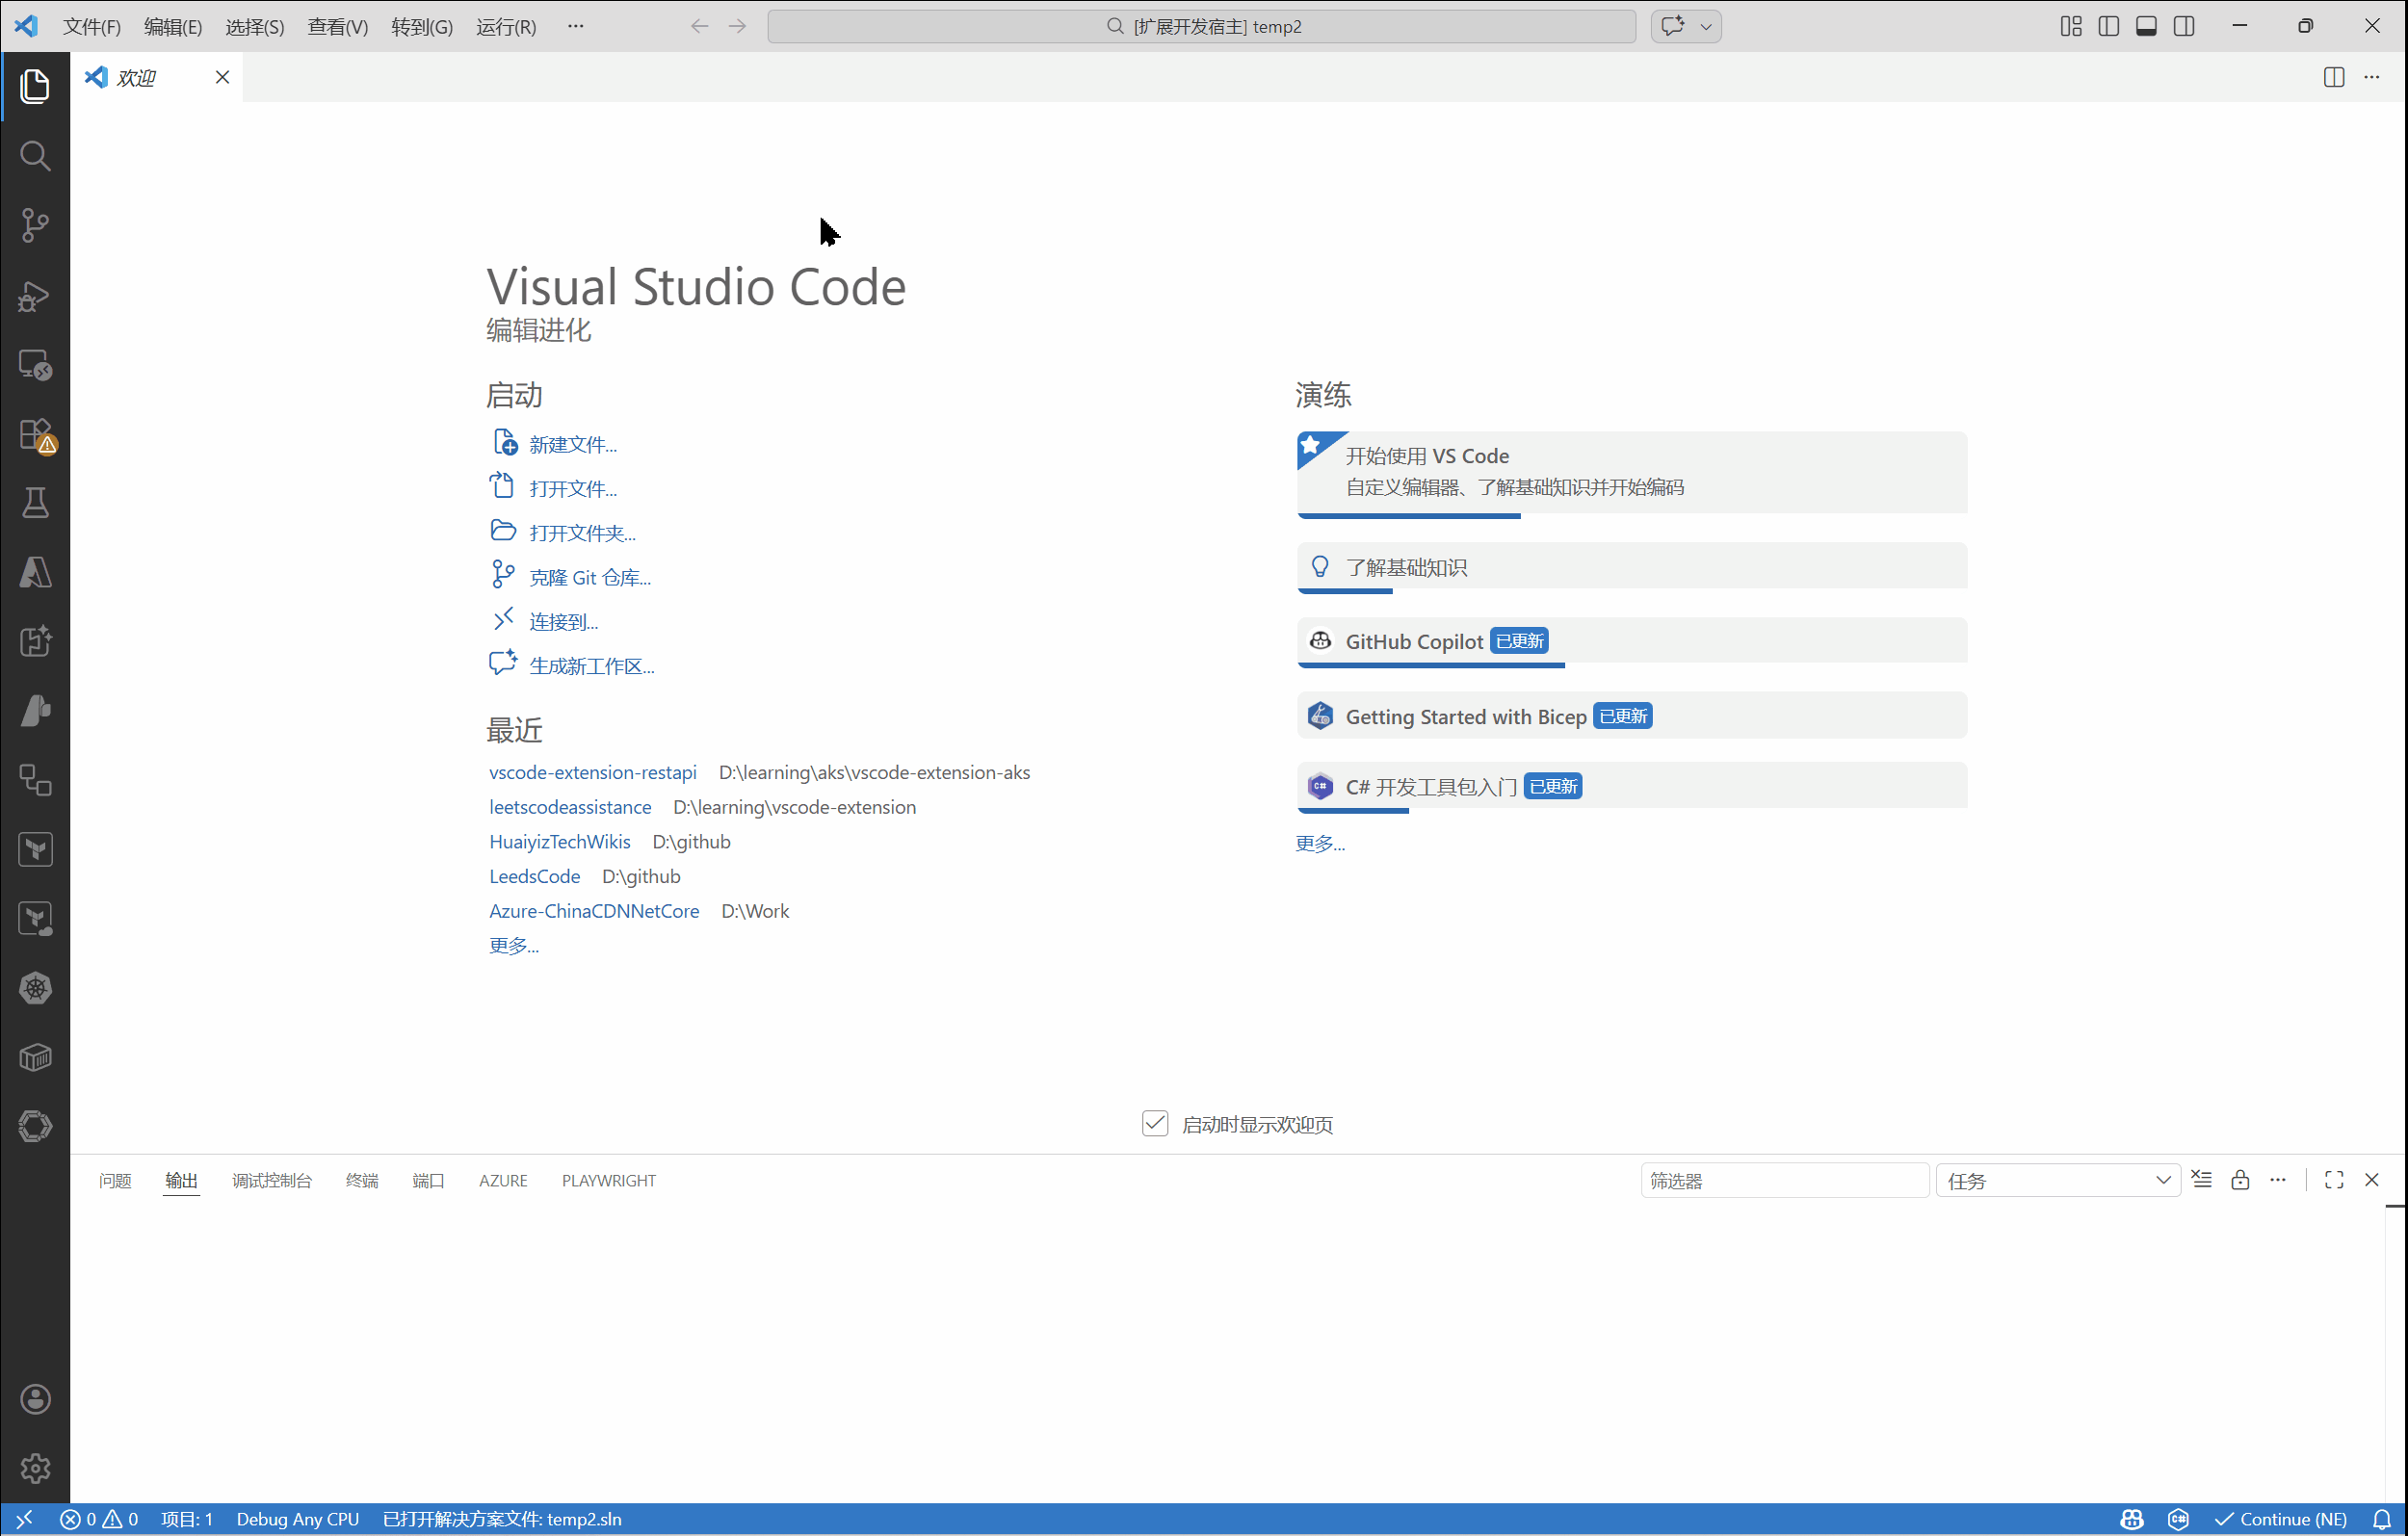Click the 筛选器 filter input field

[x=1785, y=1180]
